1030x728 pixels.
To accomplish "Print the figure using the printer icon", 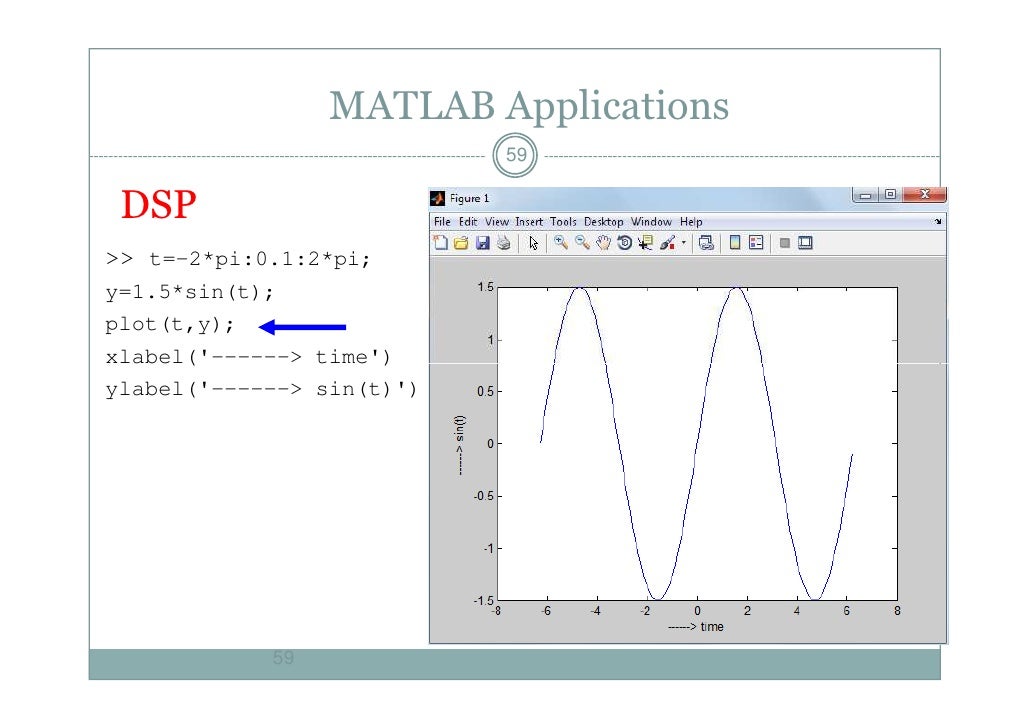I will point(504,243).
